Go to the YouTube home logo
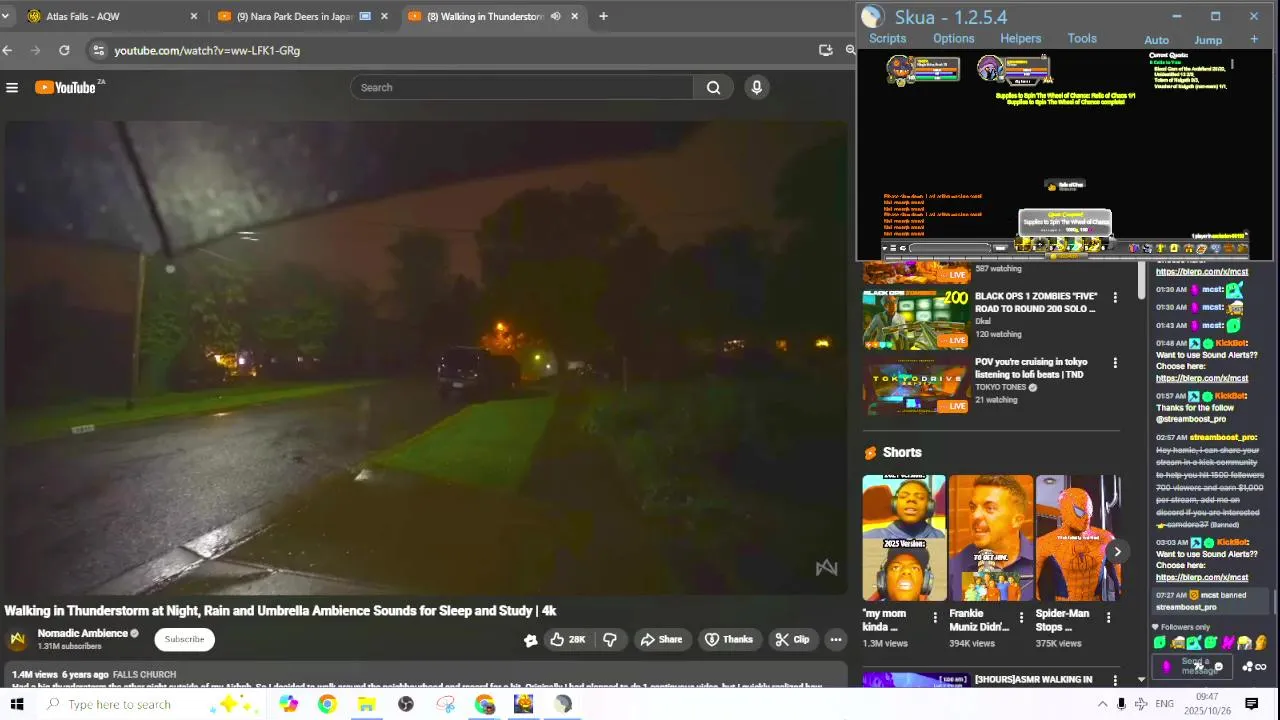Viewport: 1280px width, 720px height. (x=66, y=88)
